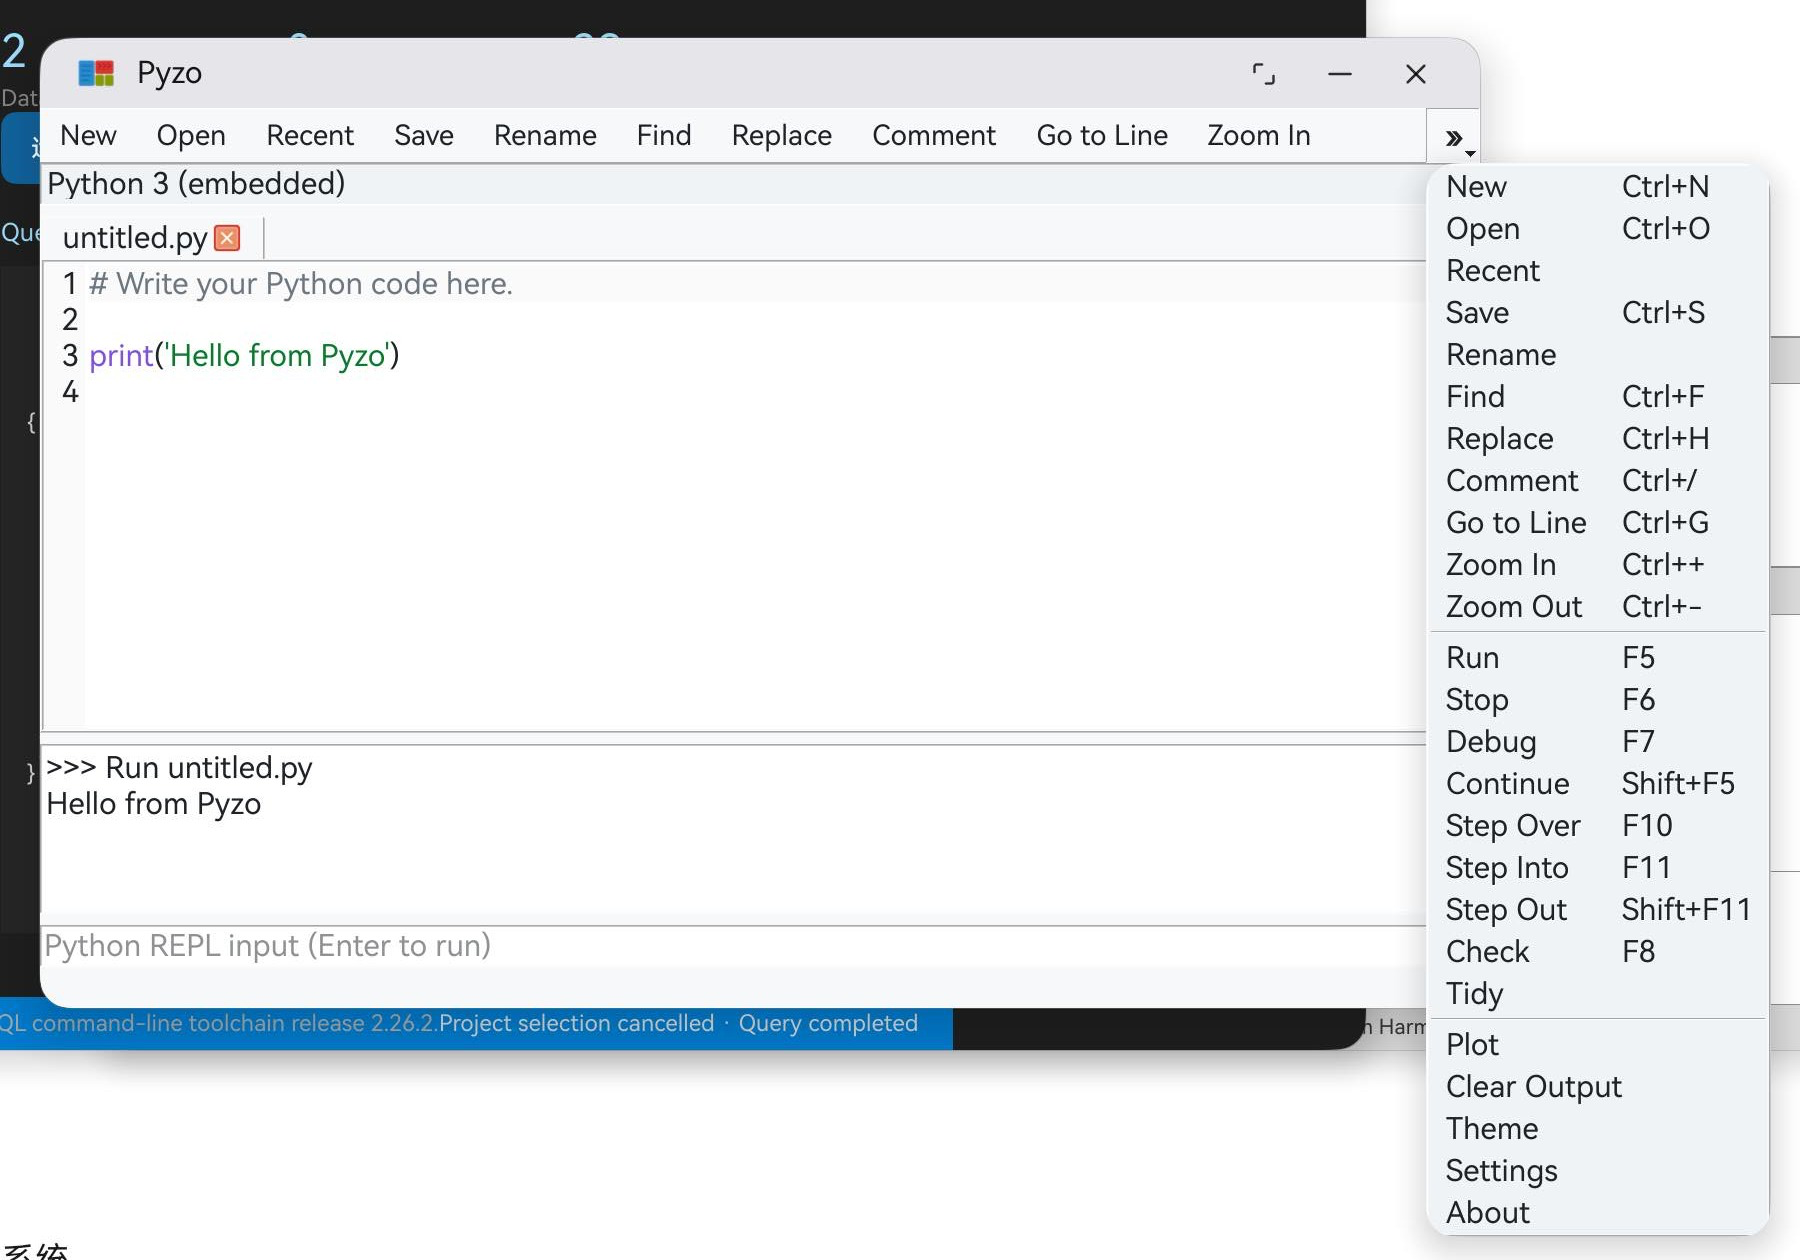Select Debug in the overflow menu
This screenshot has height=1260, width=1800.
point(1598,742)
